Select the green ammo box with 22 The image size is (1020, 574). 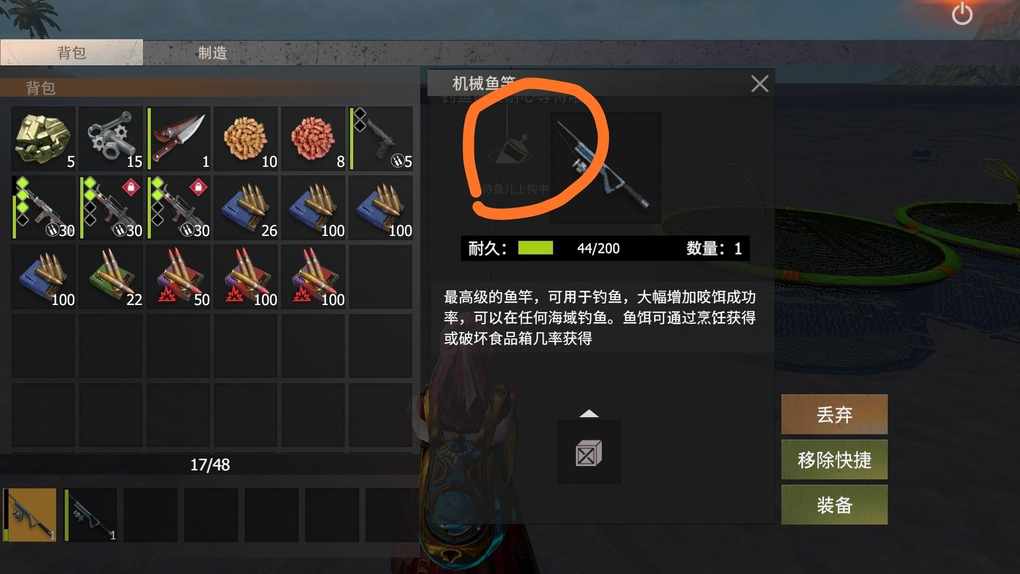pyautogui.click(x=111, y=277)
